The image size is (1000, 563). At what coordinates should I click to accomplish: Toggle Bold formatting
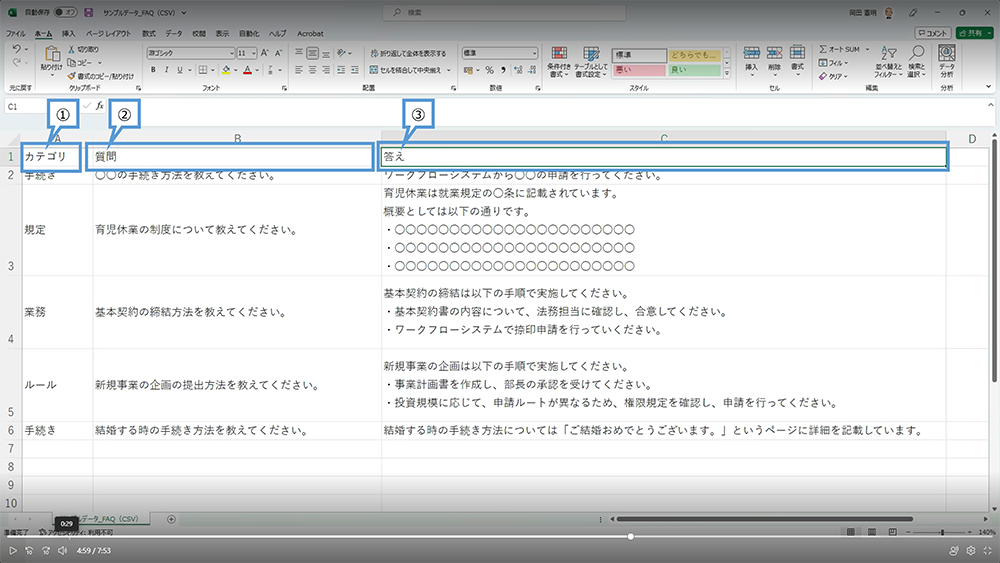coord(153,69)
